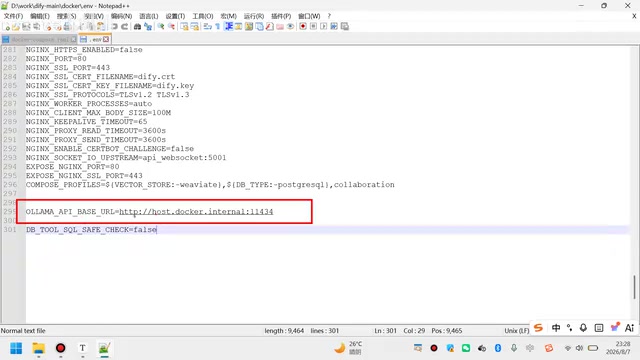
Task: Open the ? help menu
Action: pos(329,16)
